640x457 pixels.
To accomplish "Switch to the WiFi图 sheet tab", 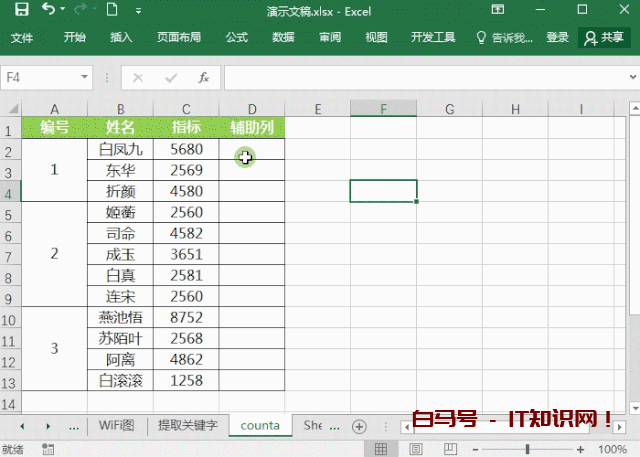I will tap(117, 425).
